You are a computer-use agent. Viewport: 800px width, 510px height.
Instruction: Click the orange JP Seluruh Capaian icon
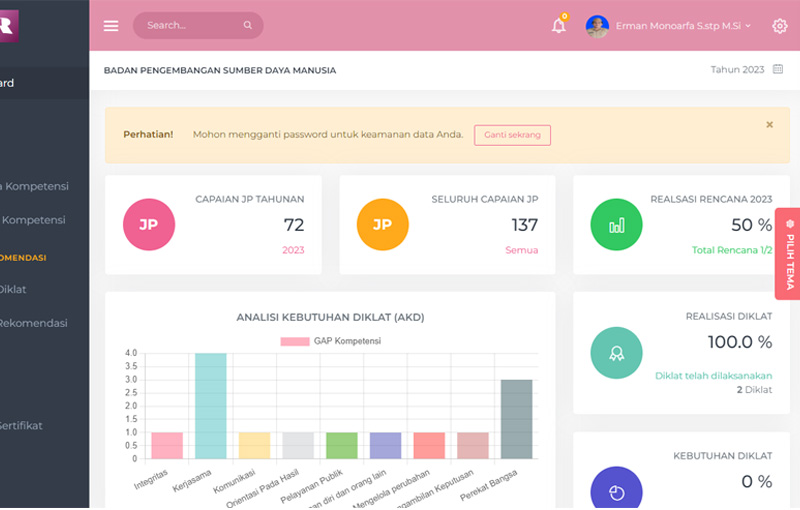coord(383,225)
